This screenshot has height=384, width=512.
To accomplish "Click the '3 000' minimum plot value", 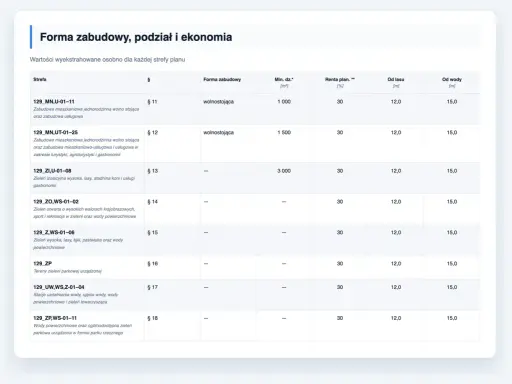I will pyautogui.click(x=284, y=171).
